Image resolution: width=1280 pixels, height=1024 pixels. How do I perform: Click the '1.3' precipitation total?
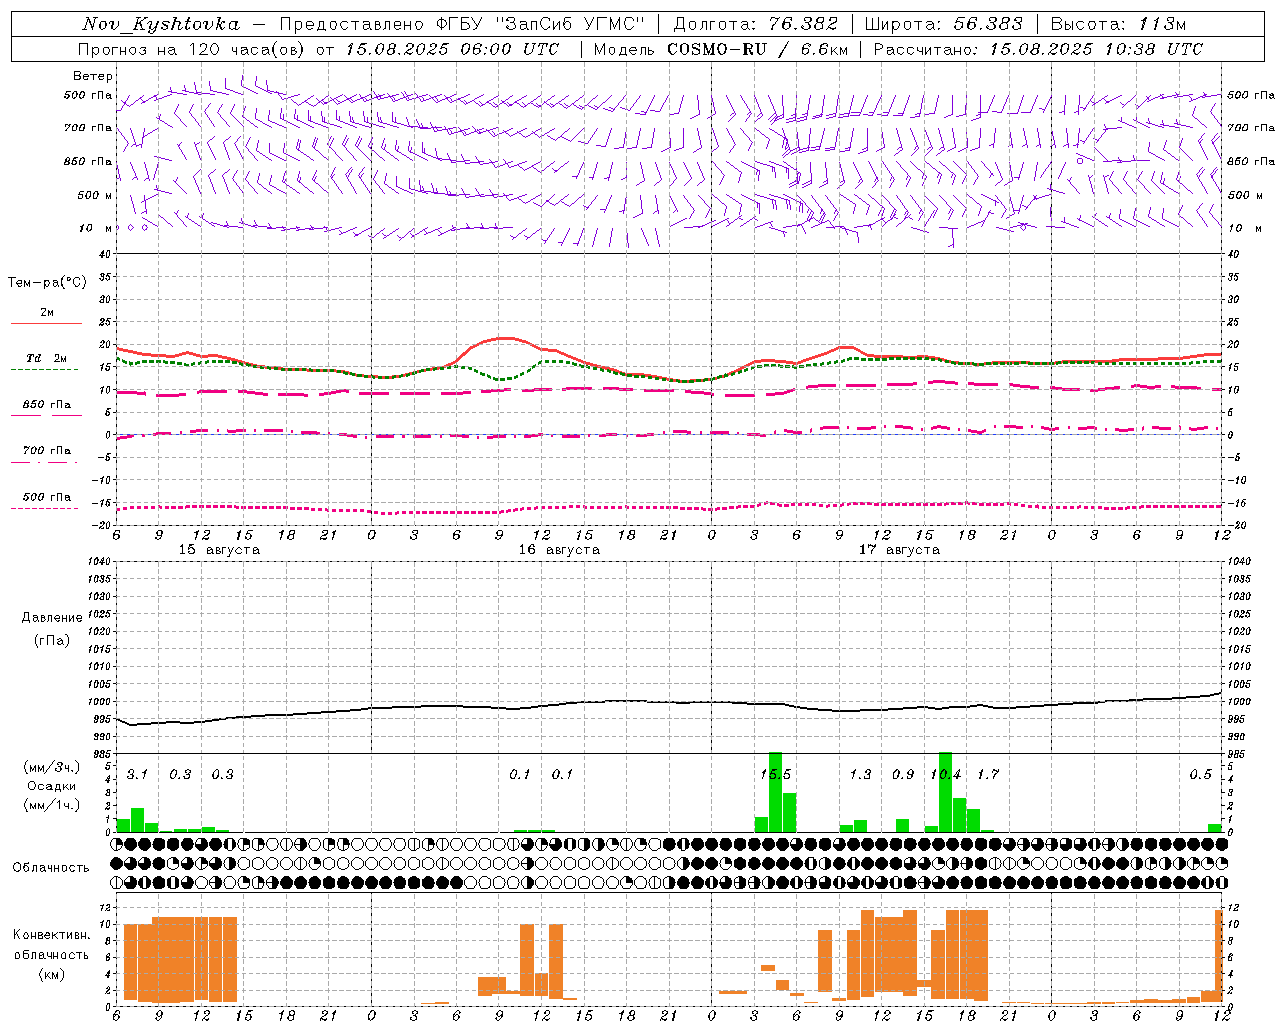pyautogui.click(x=860, y=774)
